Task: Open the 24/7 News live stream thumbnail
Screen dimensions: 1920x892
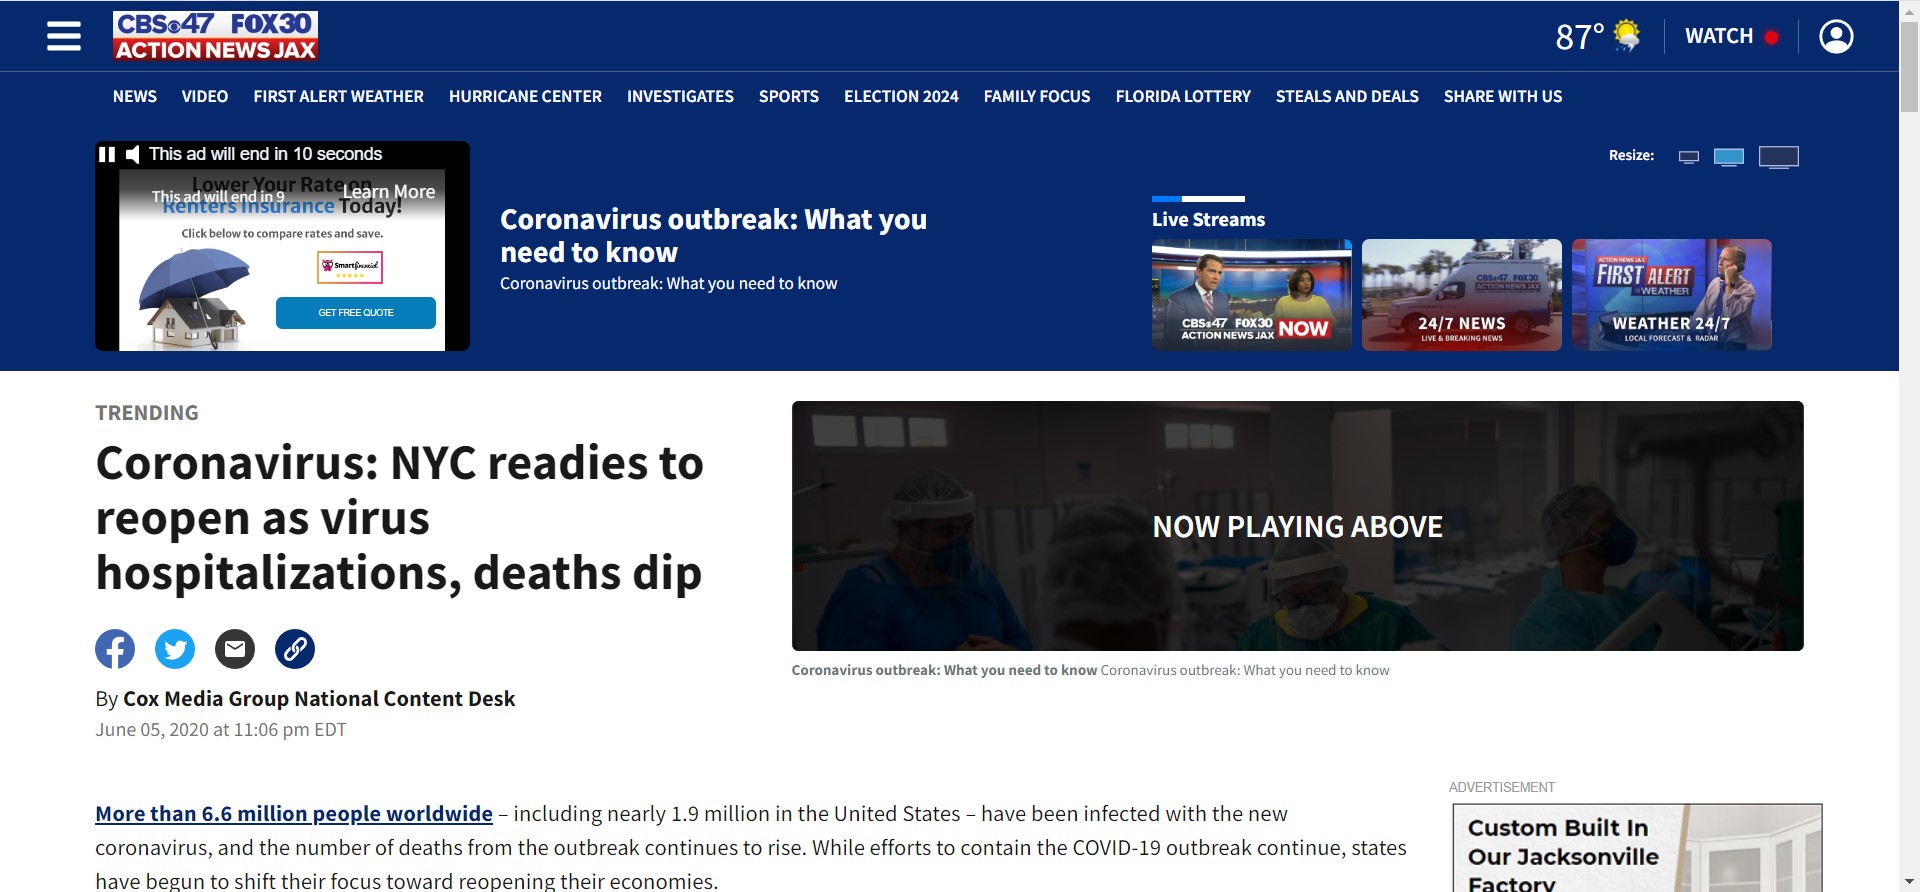Action: tap(1461, 295)
